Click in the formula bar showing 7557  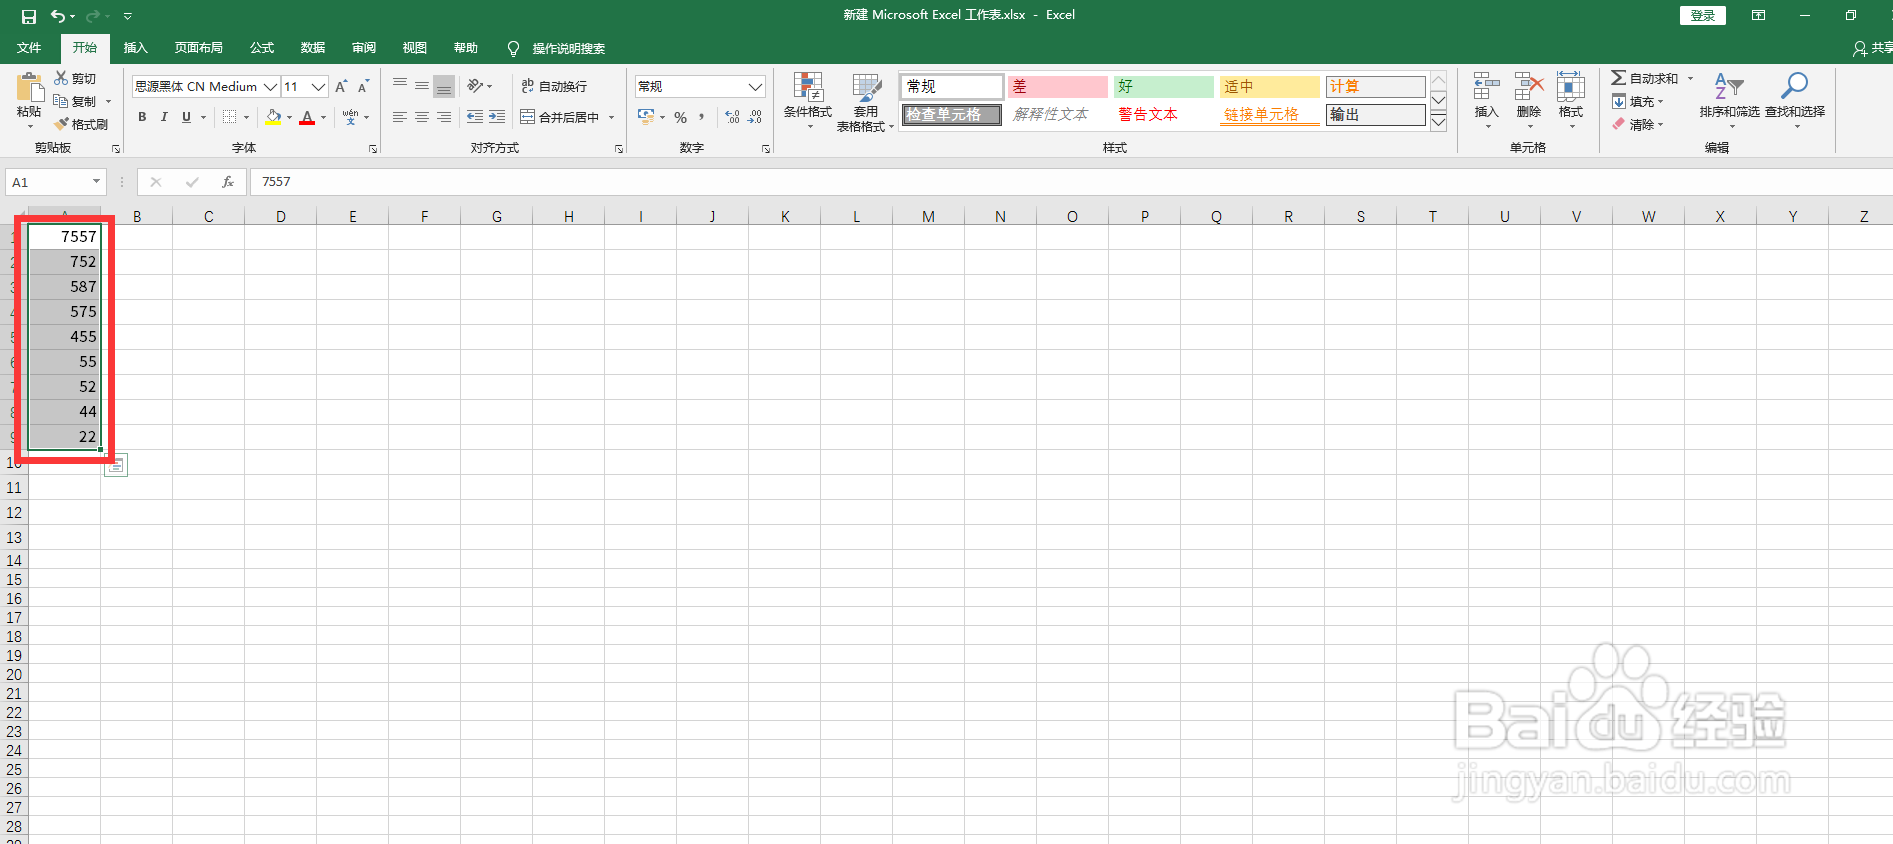(x=1070, y=182)
